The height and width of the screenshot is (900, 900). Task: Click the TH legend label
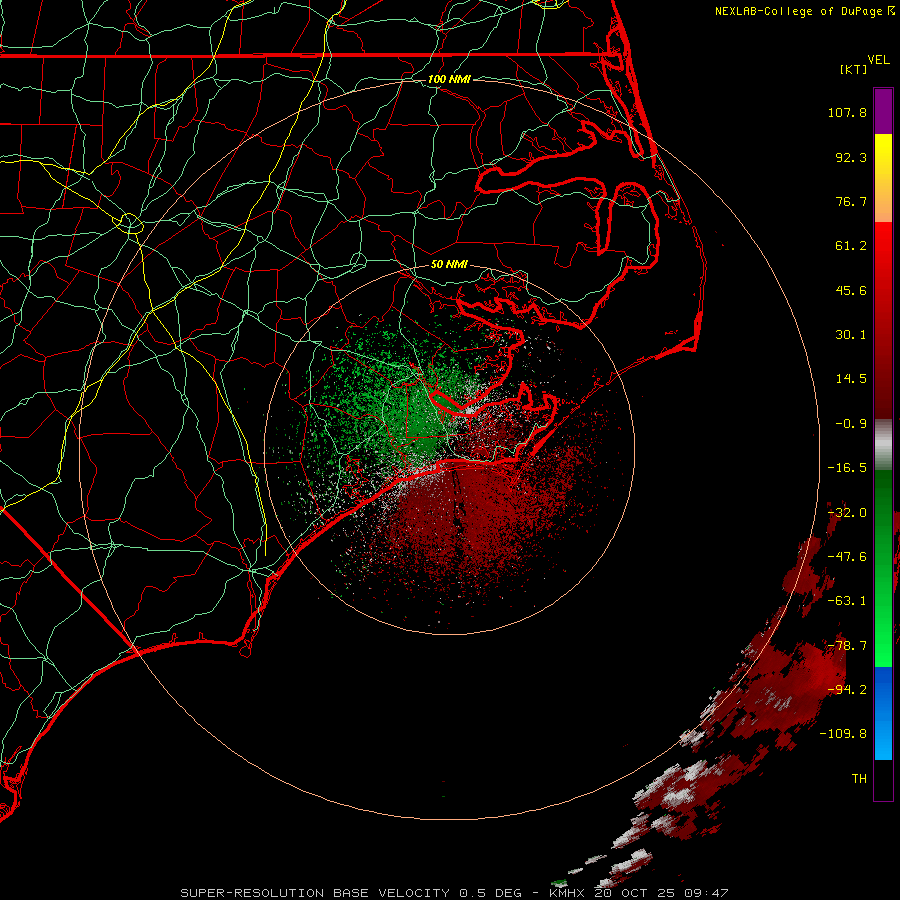[859, 779]
